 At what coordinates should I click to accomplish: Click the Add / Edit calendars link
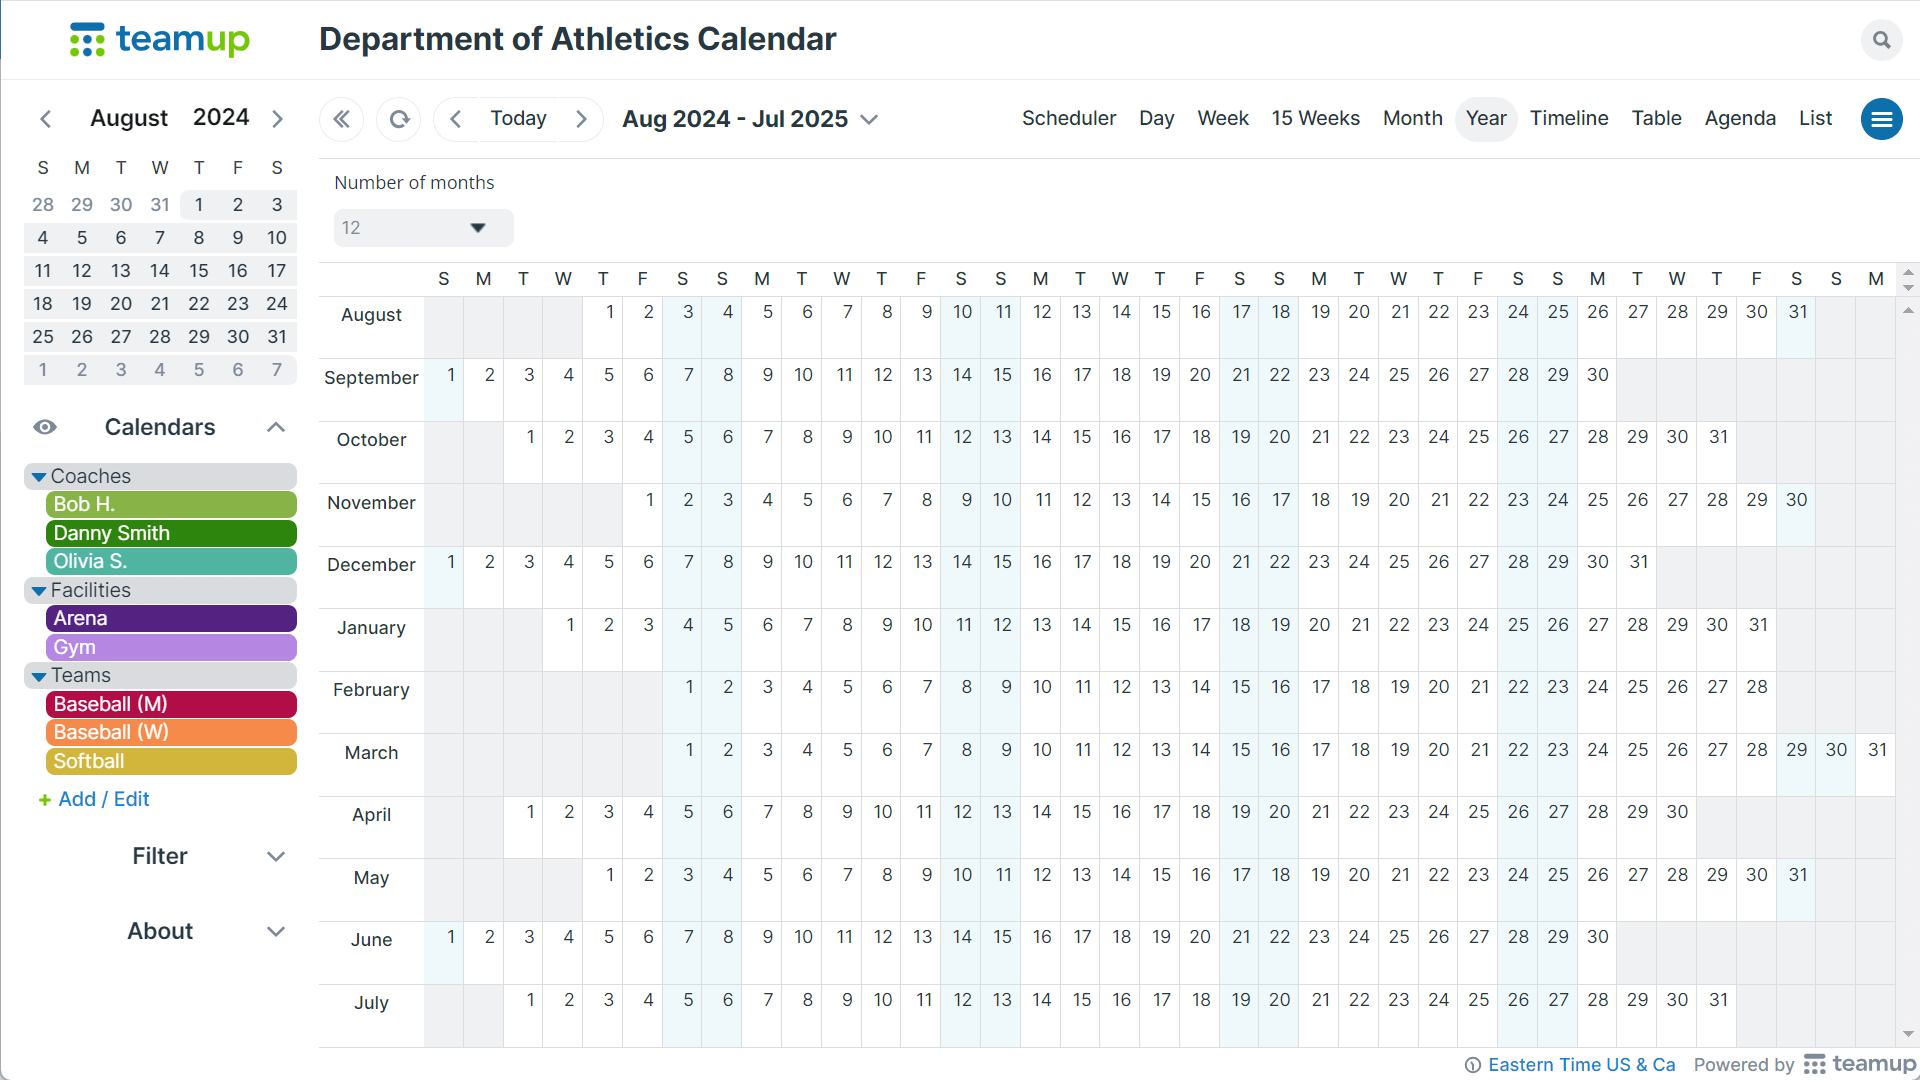click(x=93, y=799)
